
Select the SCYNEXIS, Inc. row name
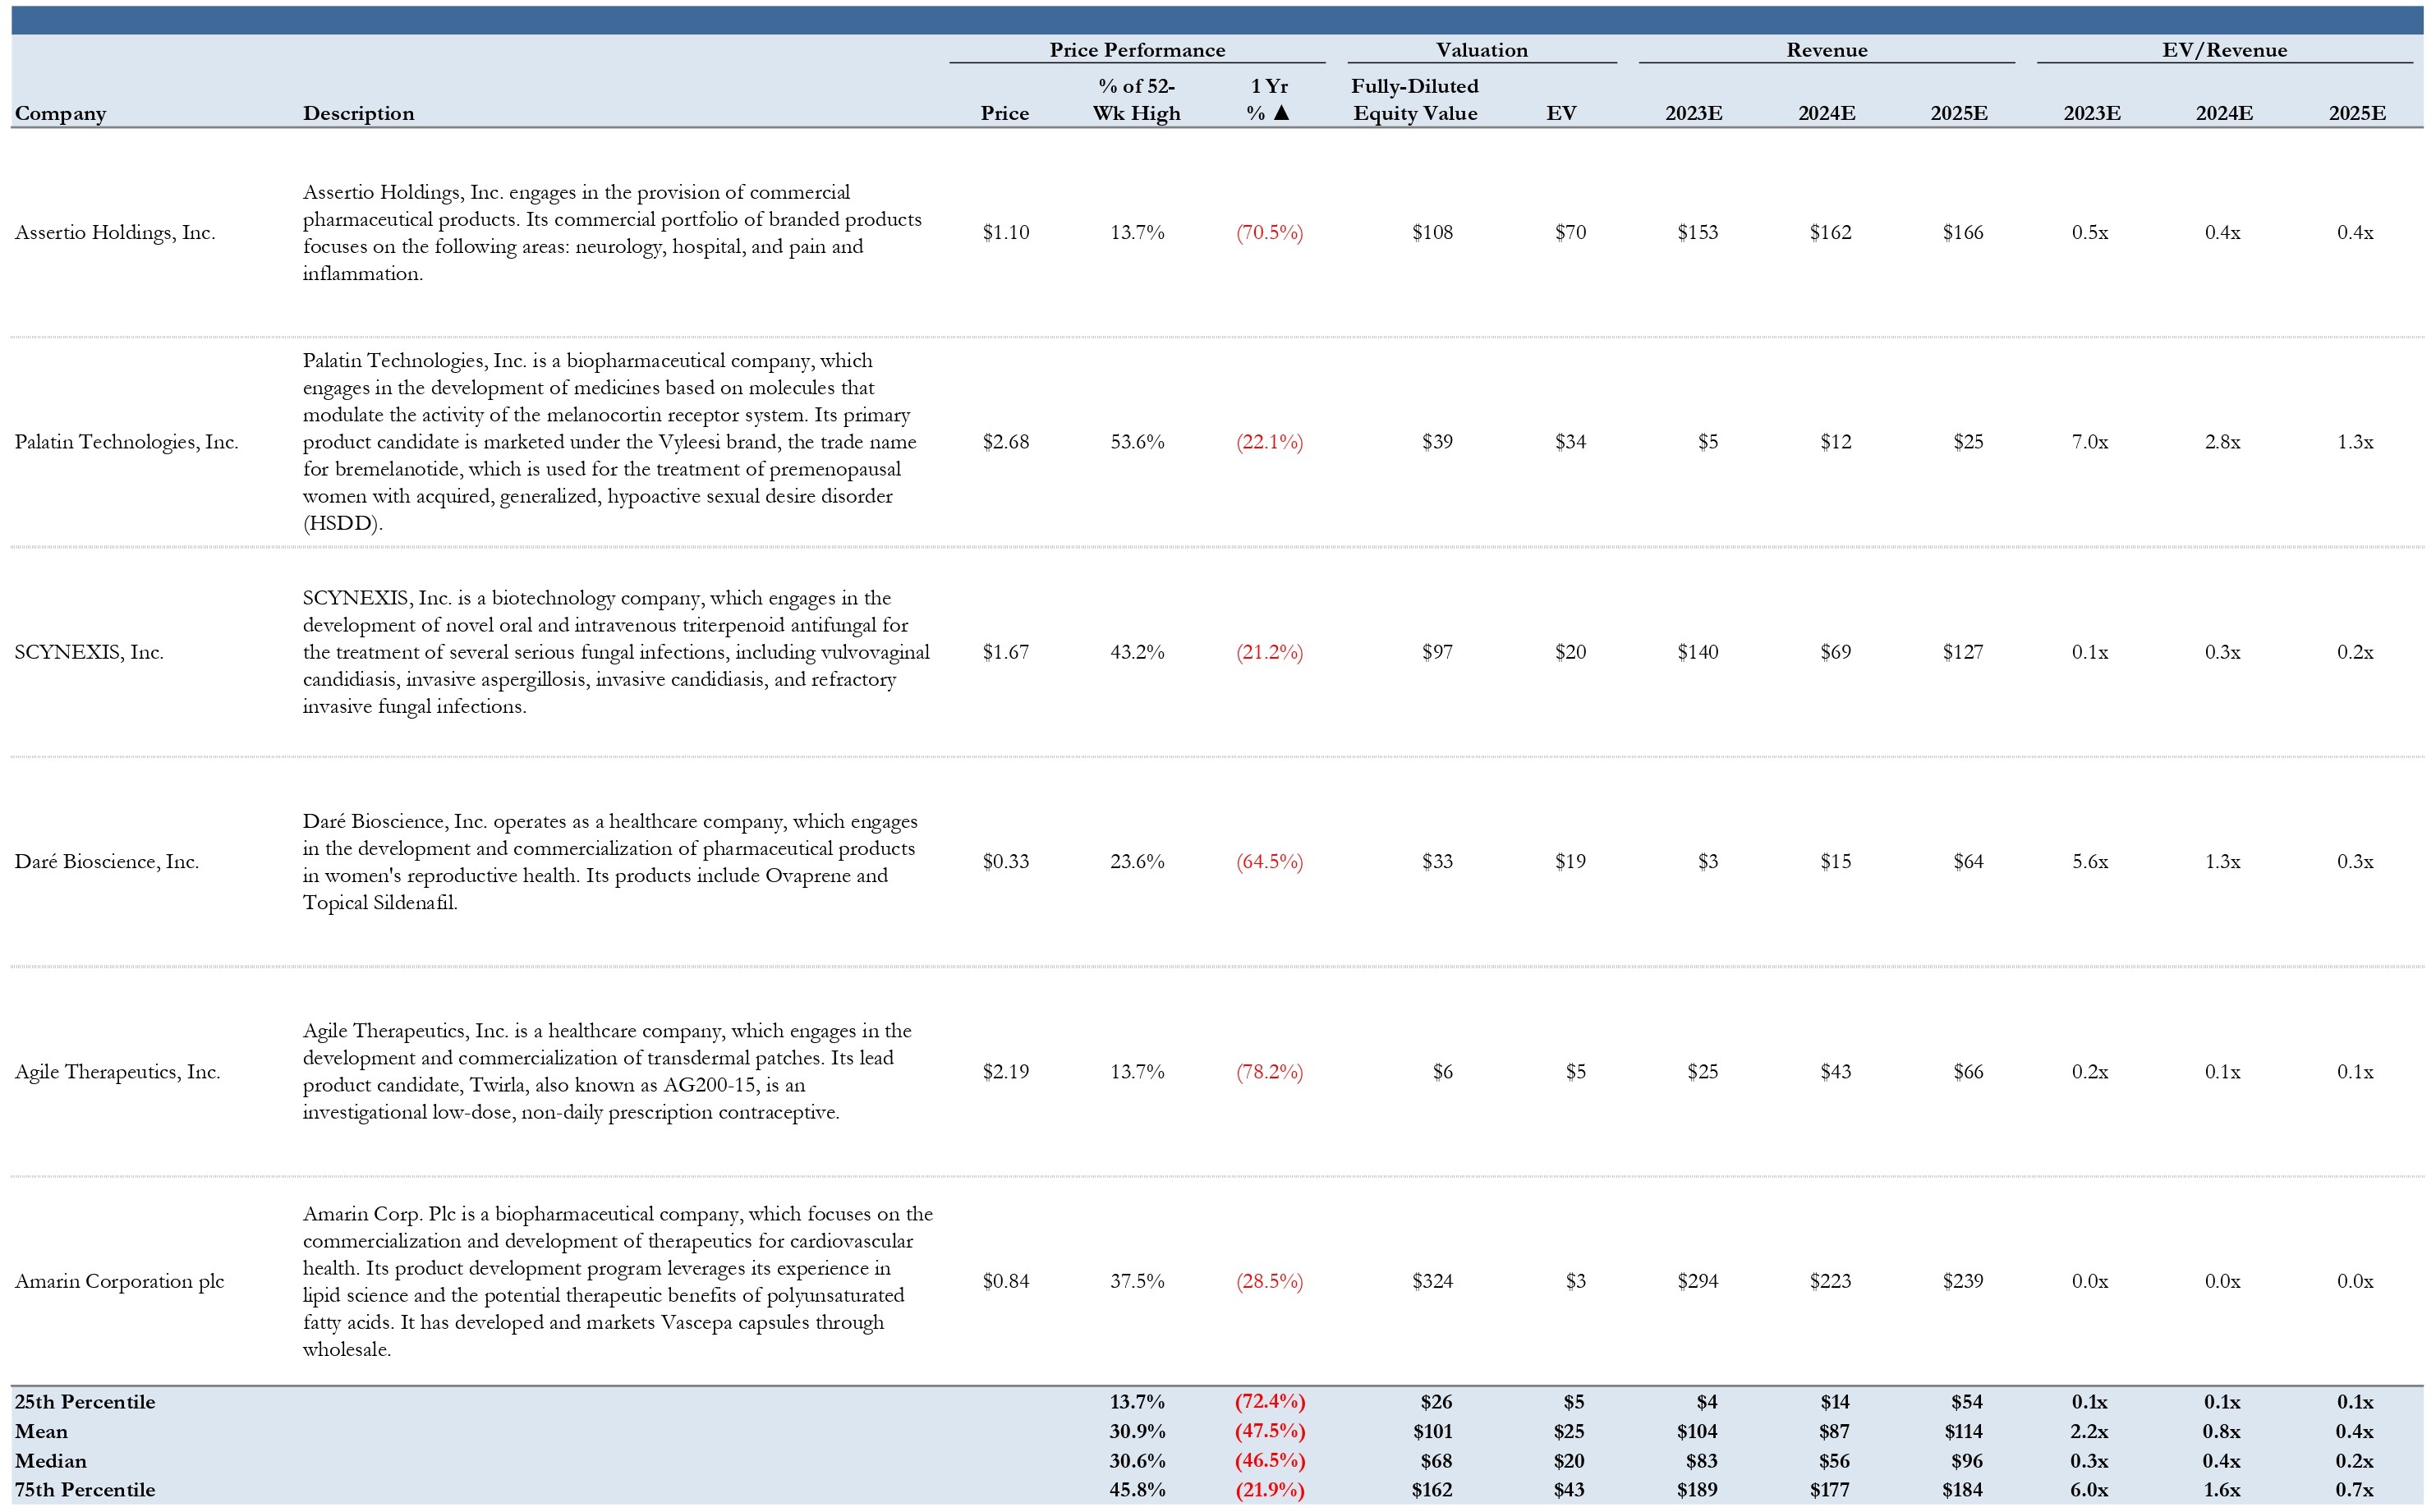click(x=89, y=652)
